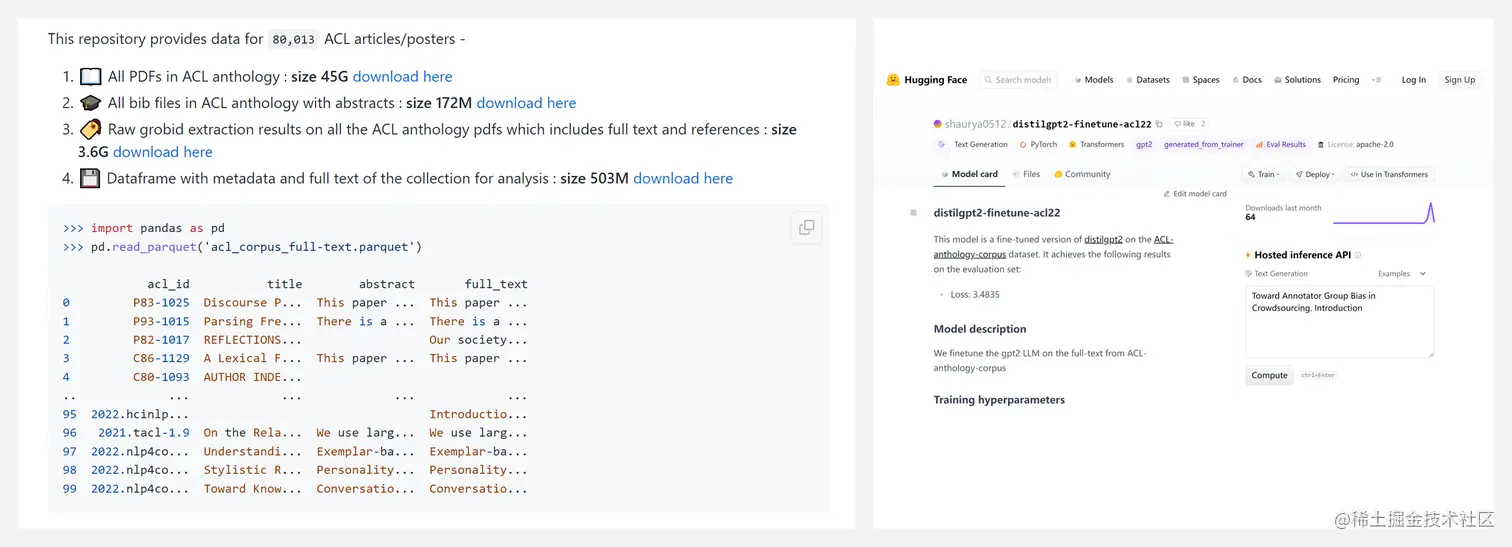Click the 80,013 code badge
This screenshot has width=1512, height=547.
coord(293,40)
